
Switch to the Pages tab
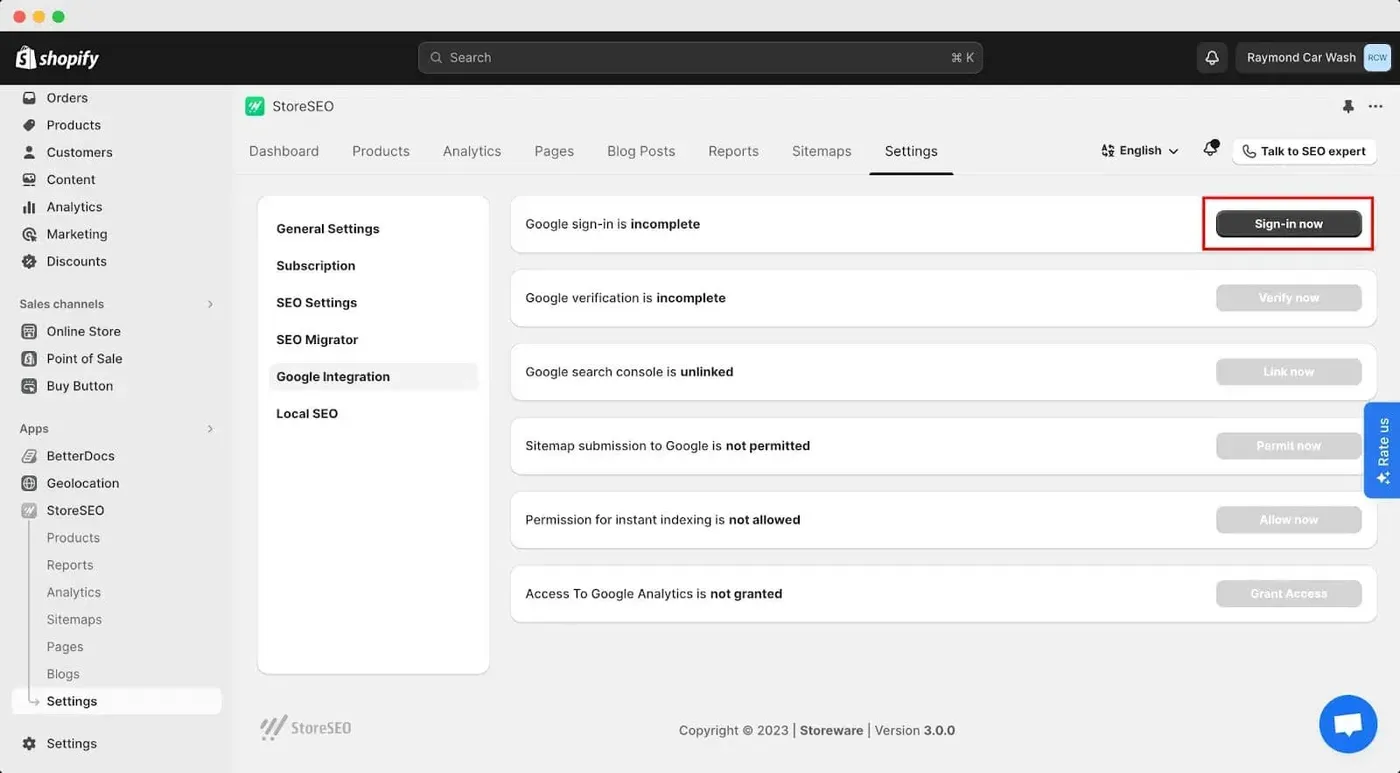pos(554,151)
